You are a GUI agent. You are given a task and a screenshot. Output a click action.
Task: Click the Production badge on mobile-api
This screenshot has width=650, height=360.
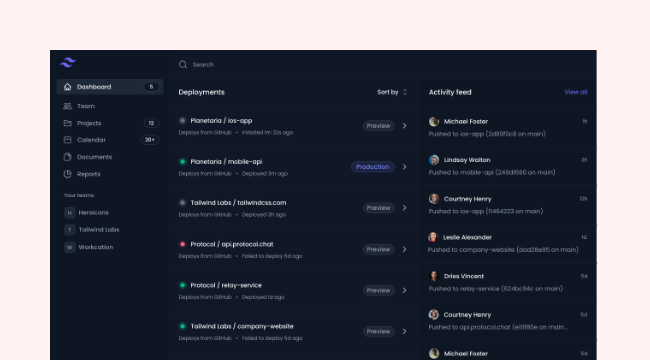tap(373, 167)
